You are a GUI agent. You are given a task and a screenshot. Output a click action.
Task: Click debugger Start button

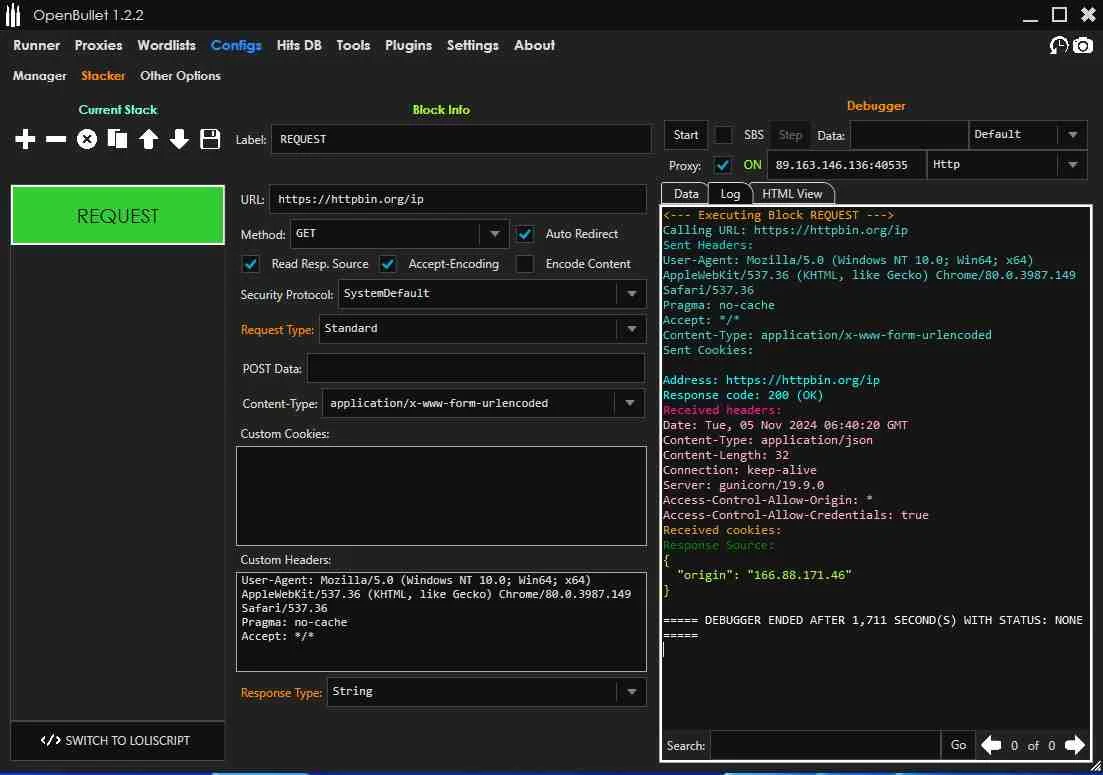[686, 134]
